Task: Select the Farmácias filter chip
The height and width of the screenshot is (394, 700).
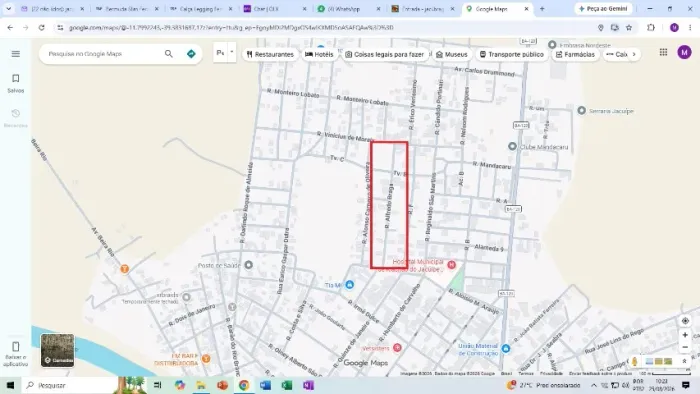Action: pos(575,54)
